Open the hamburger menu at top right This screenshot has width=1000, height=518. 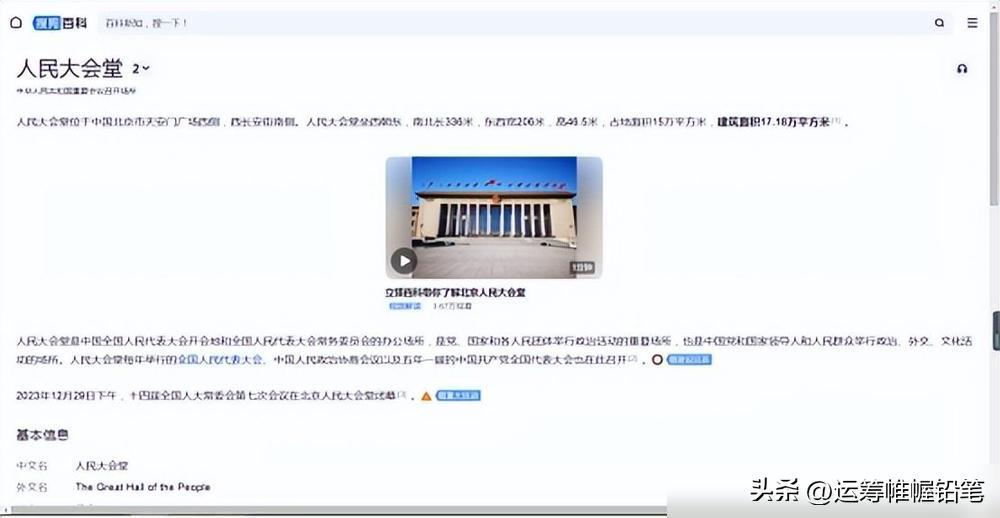tap(972, 22)
